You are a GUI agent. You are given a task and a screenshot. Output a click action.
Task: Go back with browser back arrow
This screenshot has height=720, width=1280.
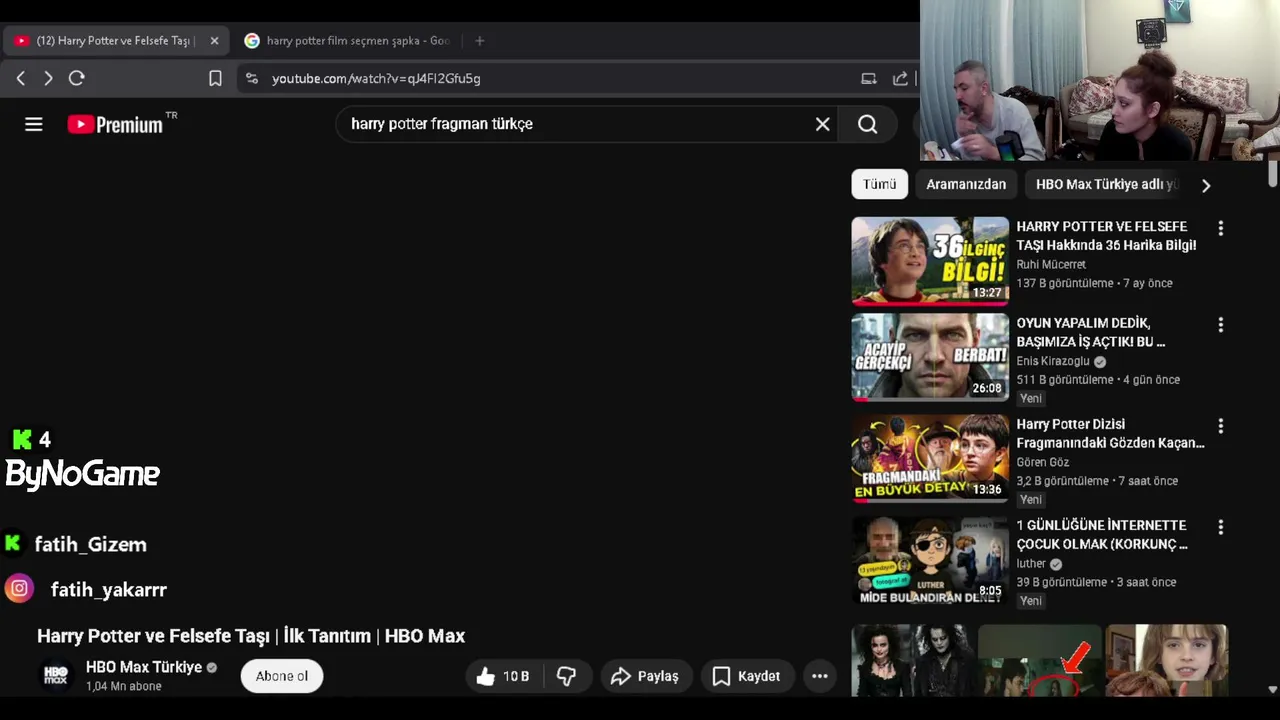[x=21, y=78]
